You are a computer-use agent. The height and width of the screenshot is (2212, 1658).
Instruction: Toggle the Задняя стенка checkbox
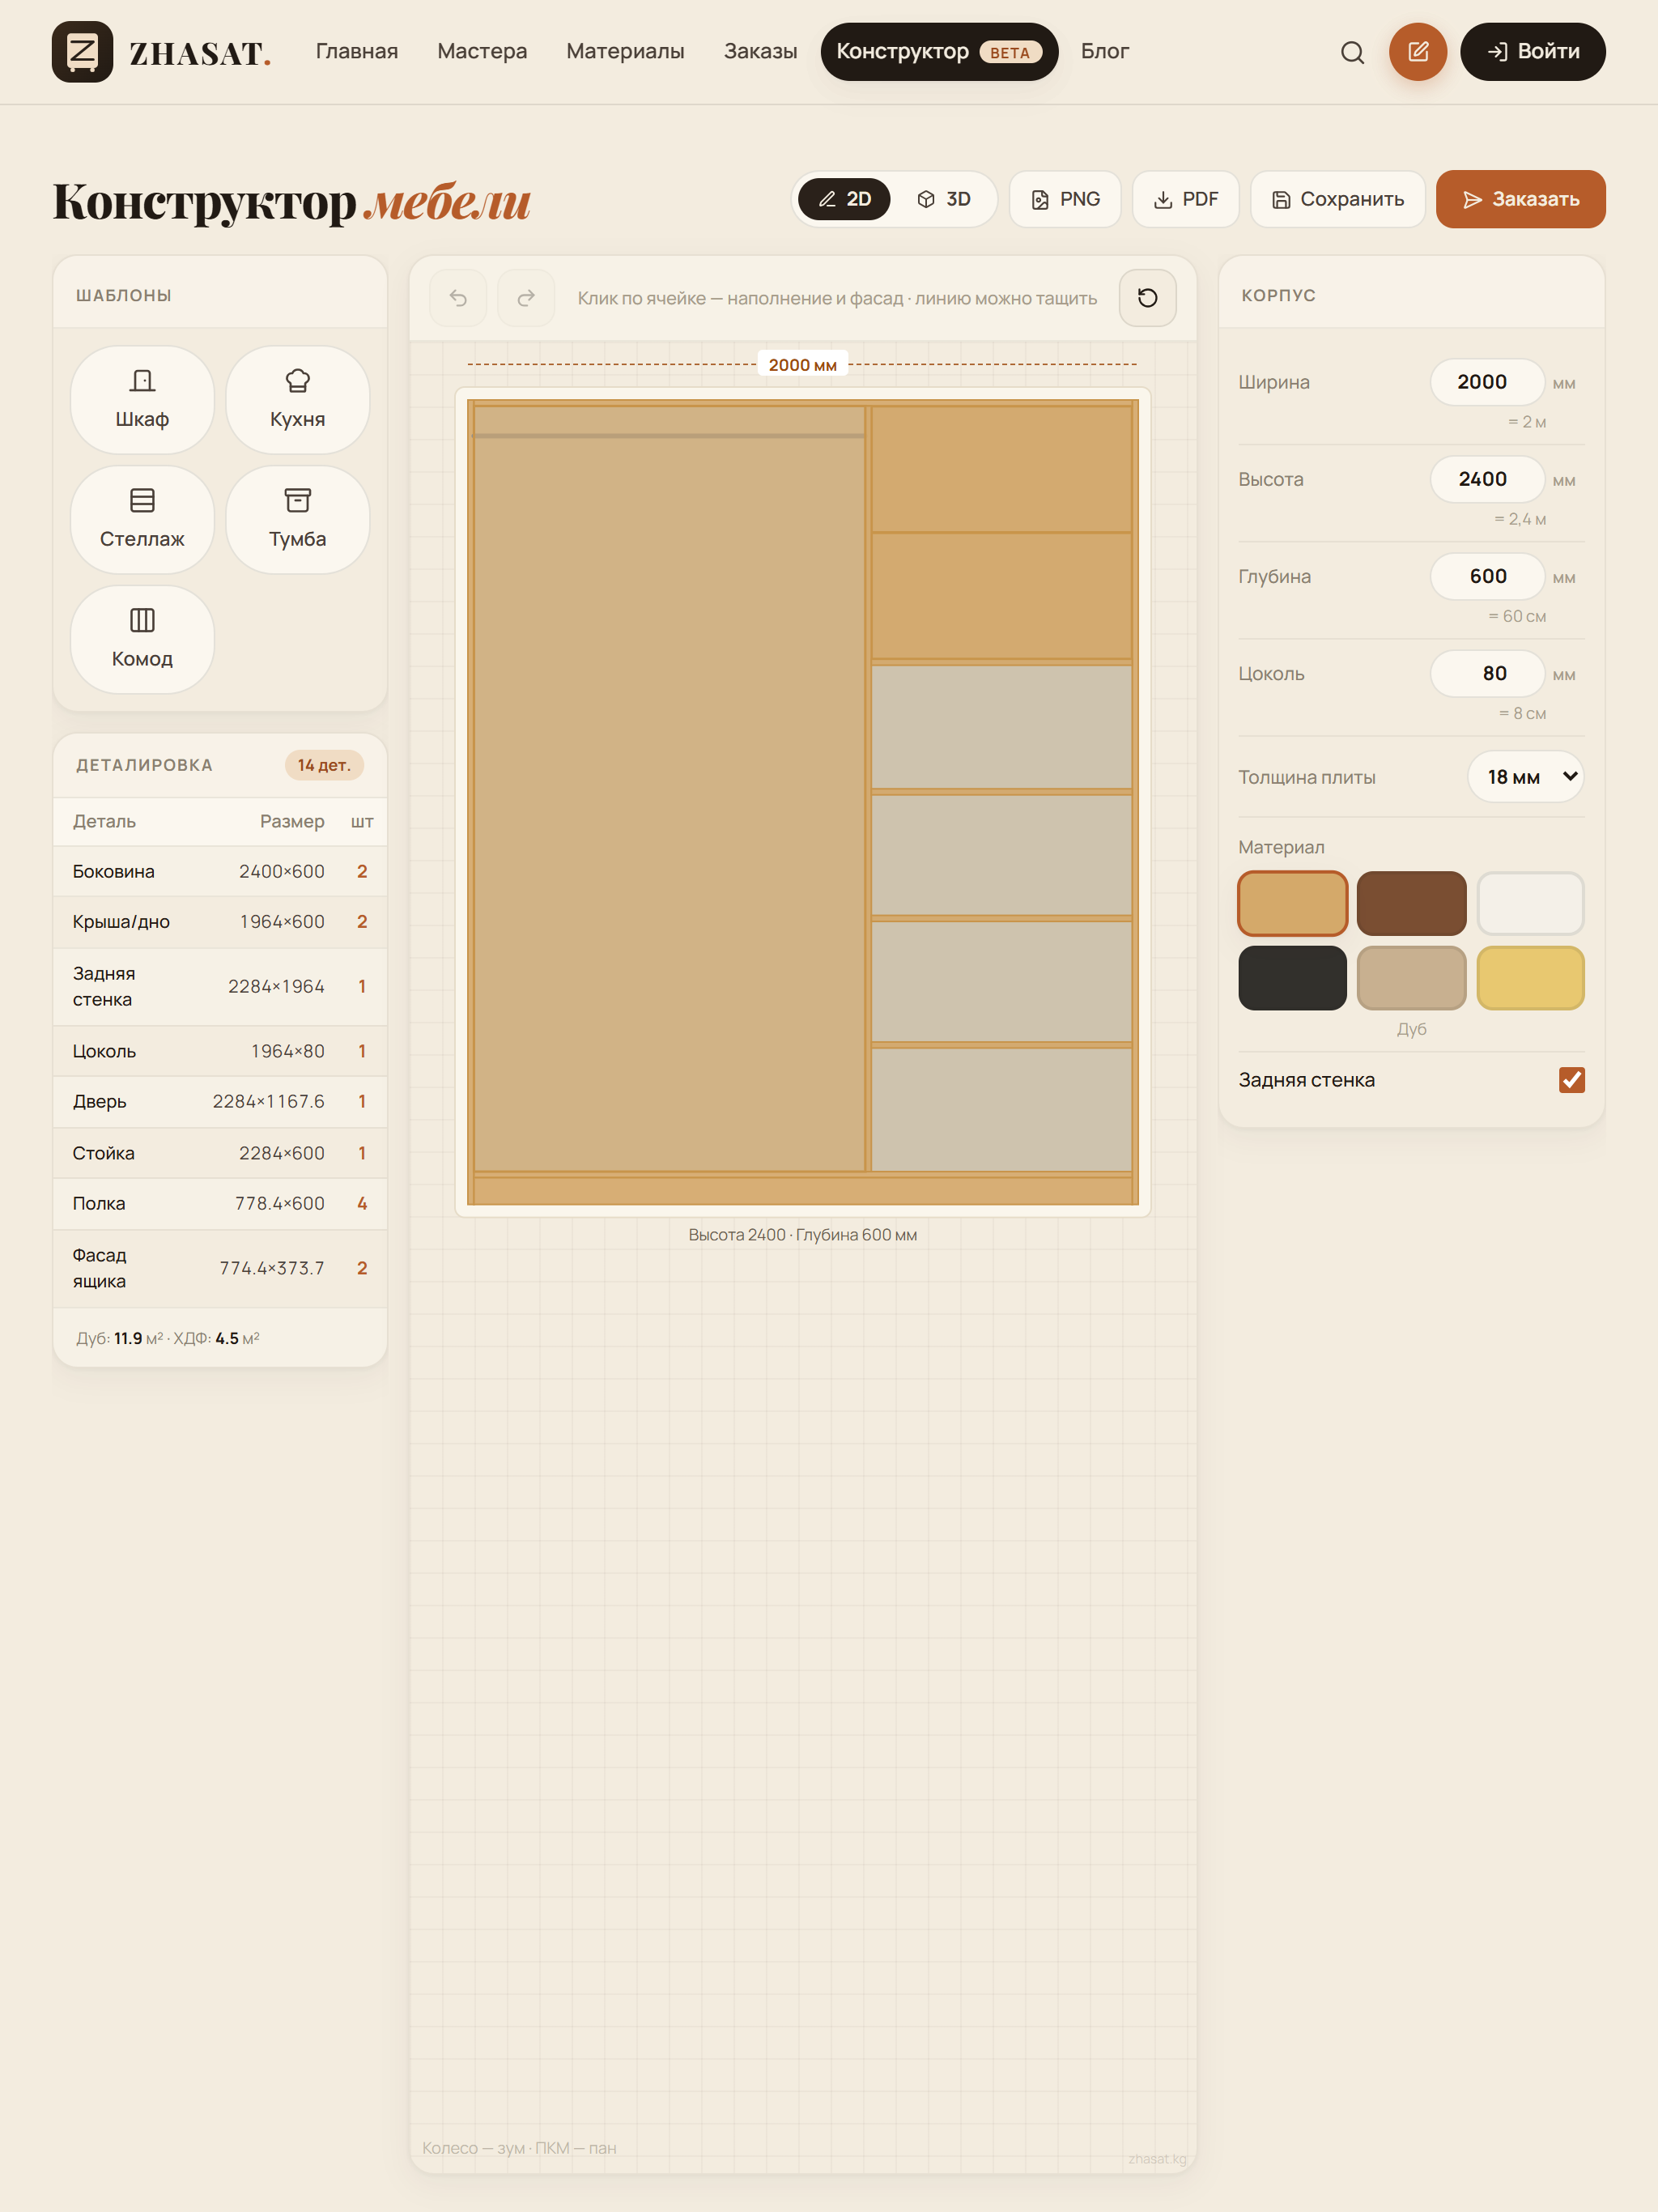1571,1080
